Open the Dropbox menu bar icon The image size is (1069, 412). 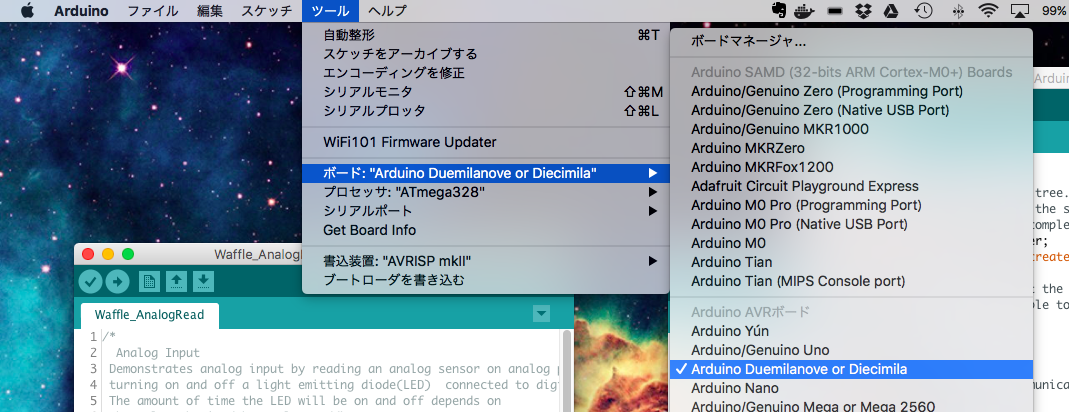pos(864,10)
